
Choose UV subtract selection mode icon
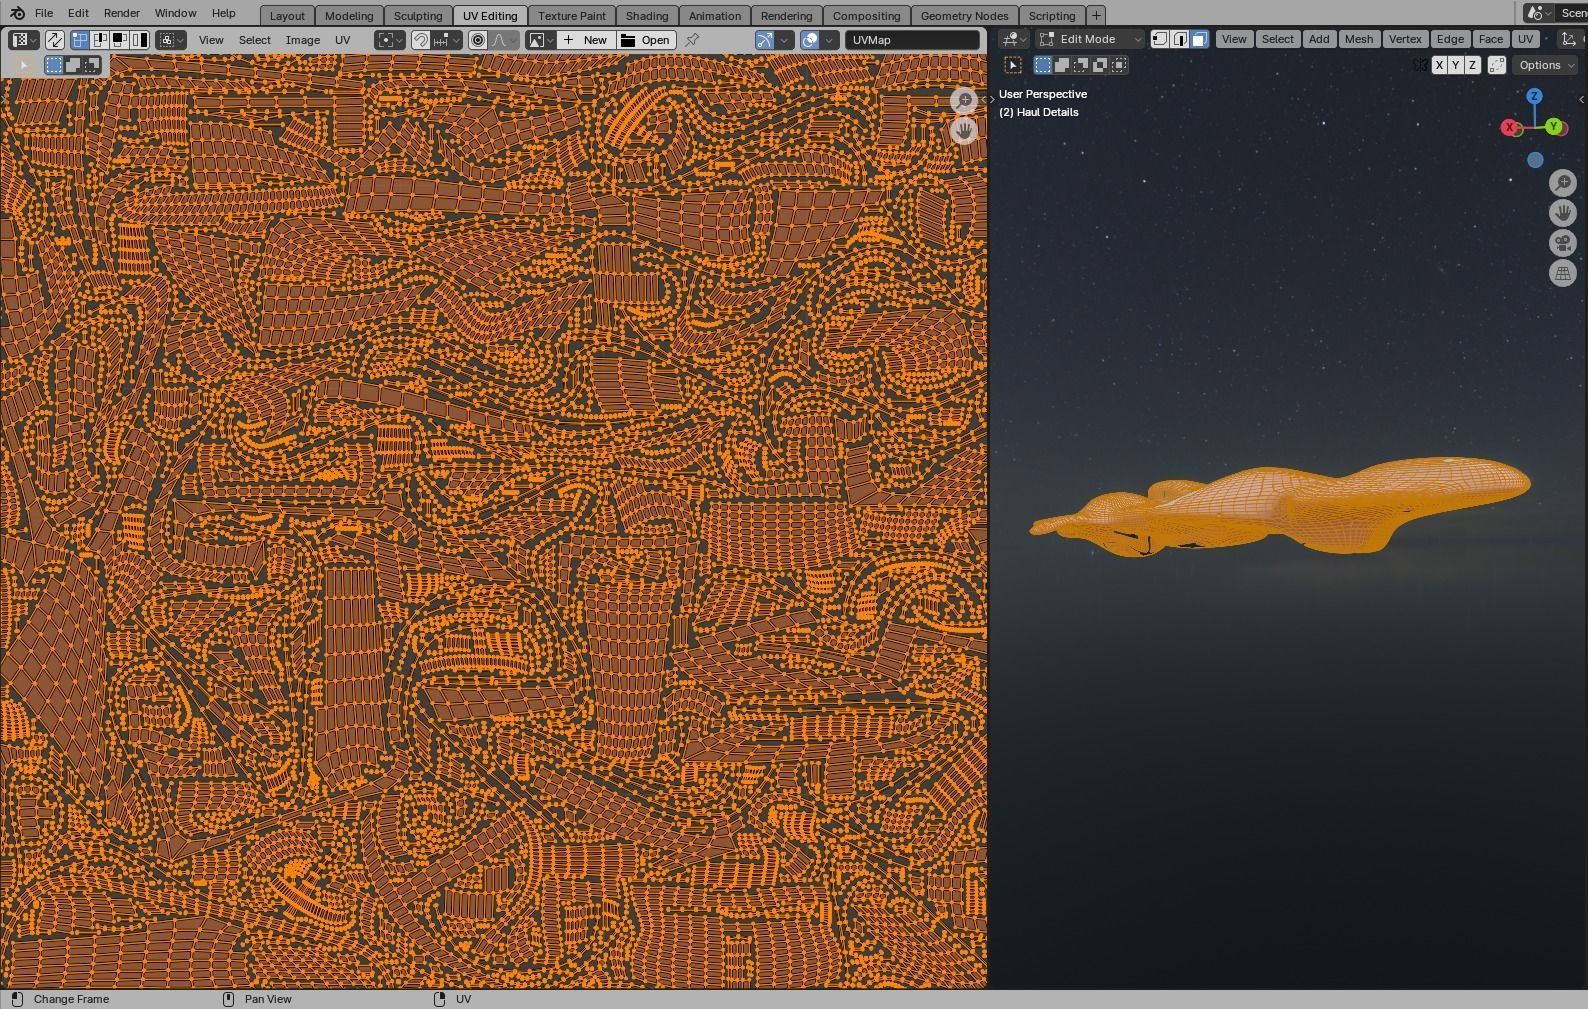click(92, 65)
